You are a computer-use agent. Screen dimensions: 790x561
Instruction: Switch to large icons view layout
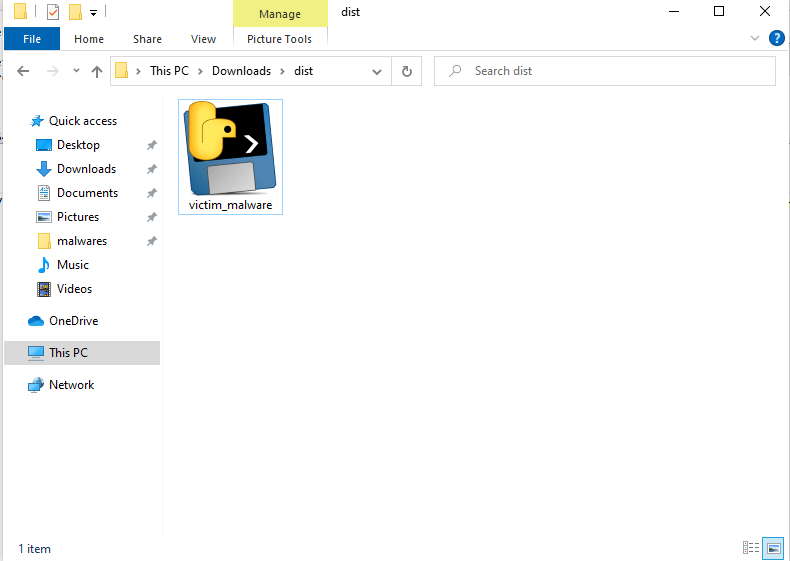click(773, 548)
